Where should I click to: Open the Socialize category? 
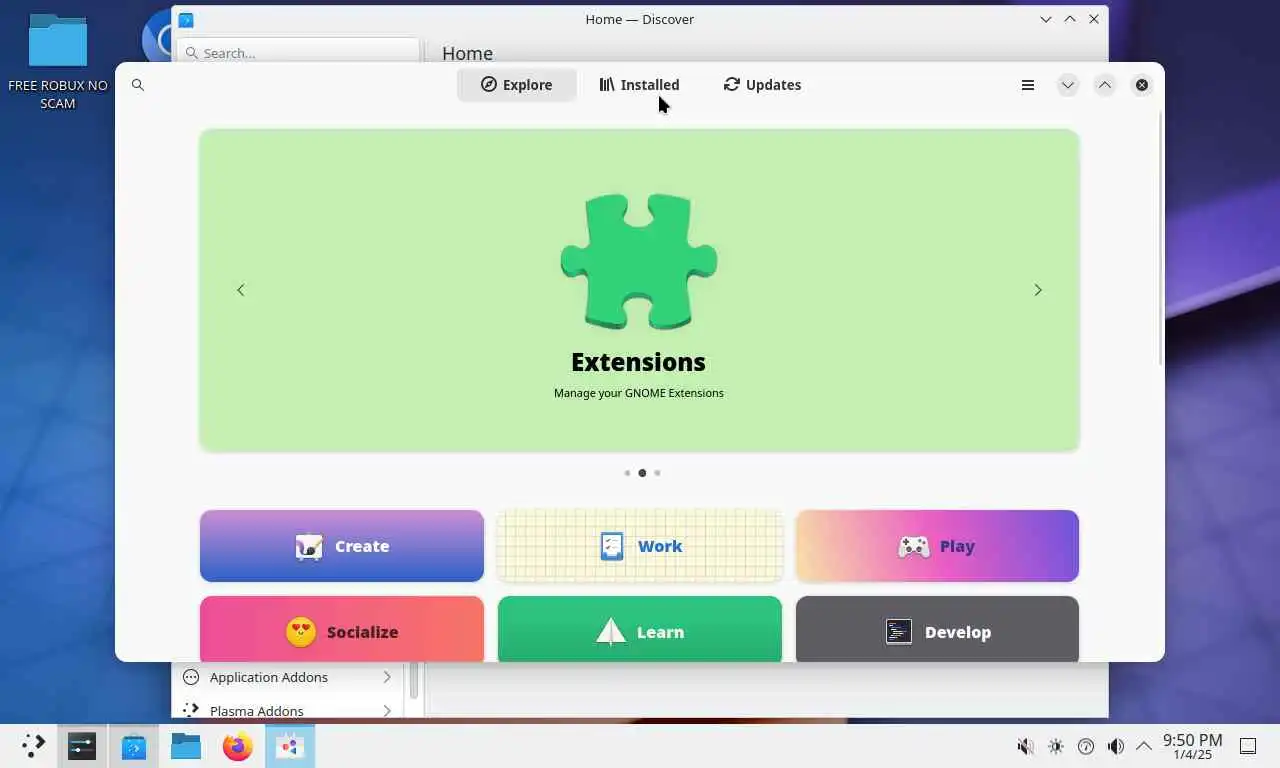[x=342, y=630]
